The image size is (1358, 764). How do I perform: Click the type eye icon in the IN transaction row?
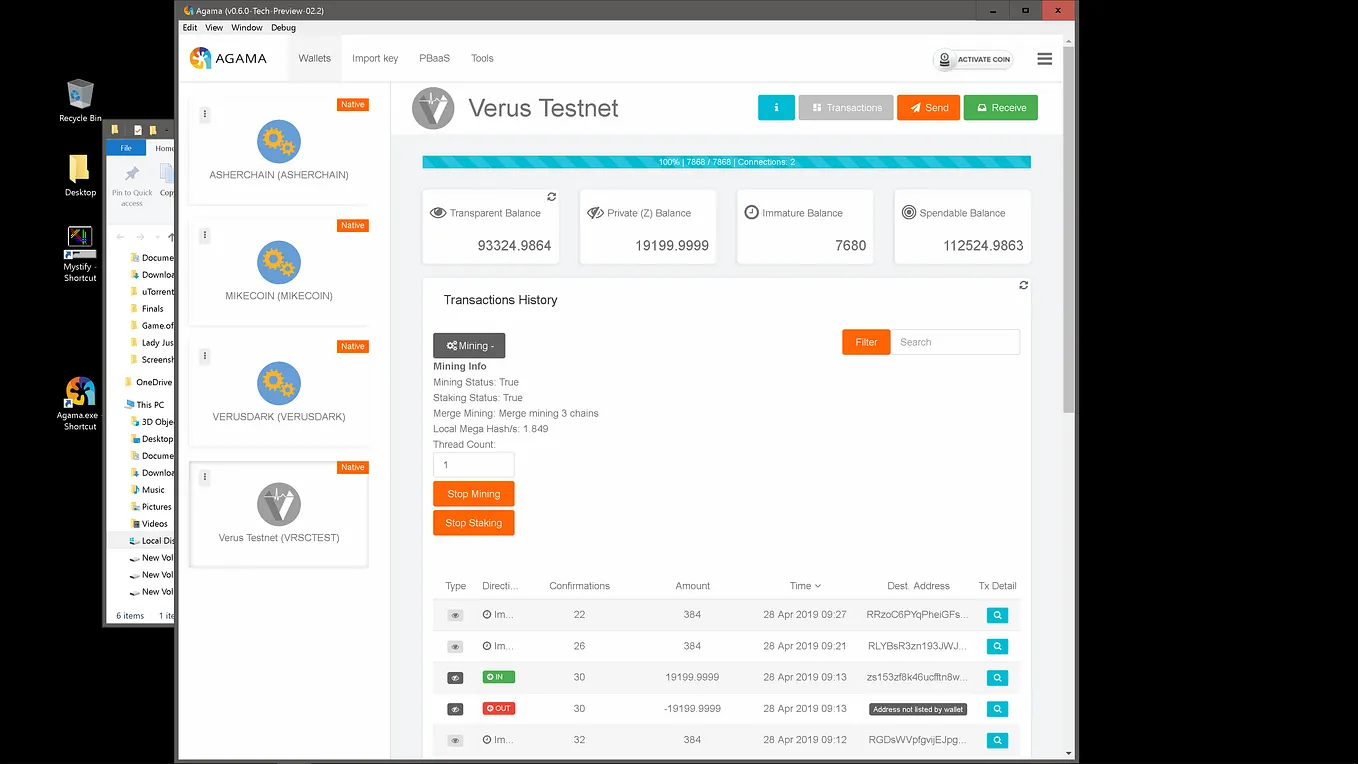455,678
